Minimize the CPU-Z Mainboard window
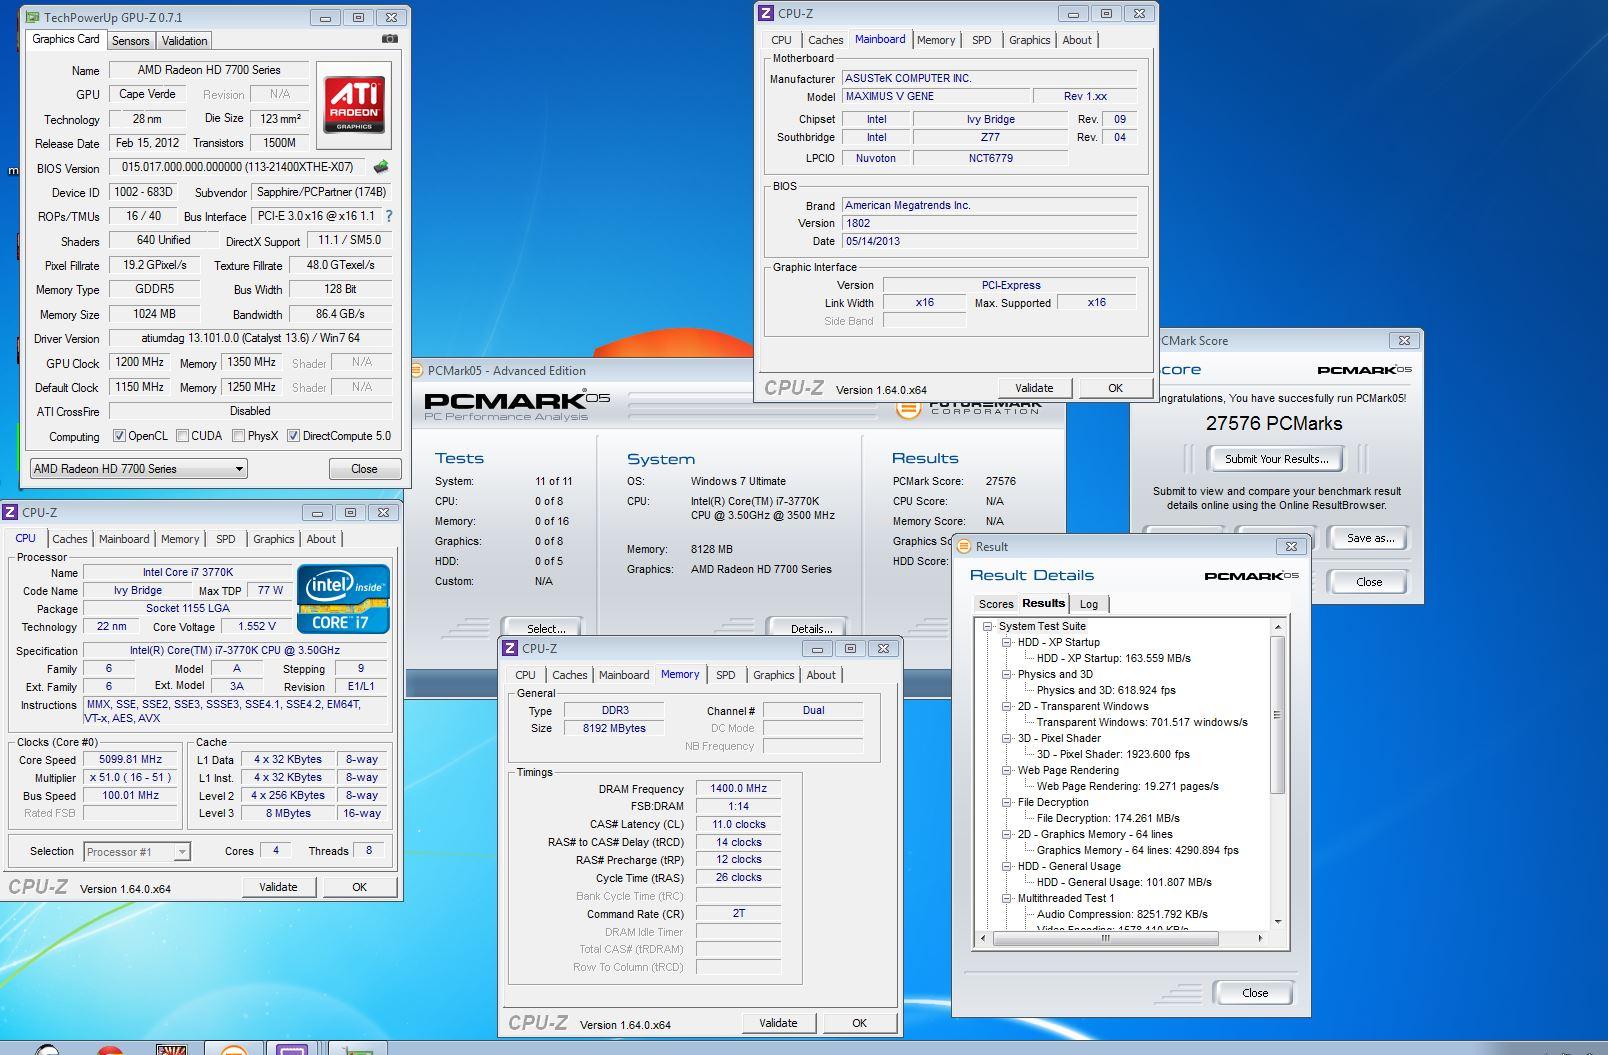 tap(1073, 13)
